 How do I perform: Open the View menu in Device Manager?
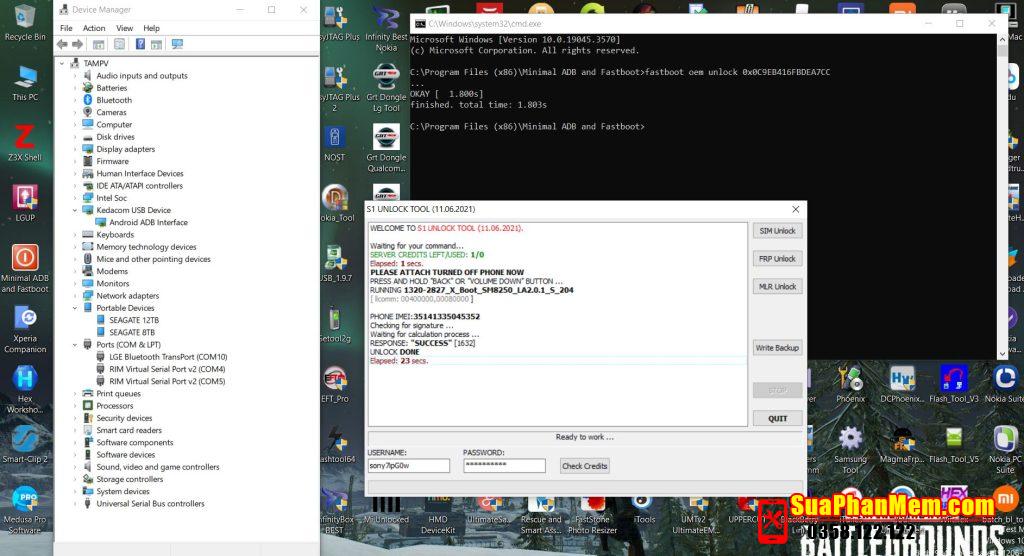click(124, 28)
